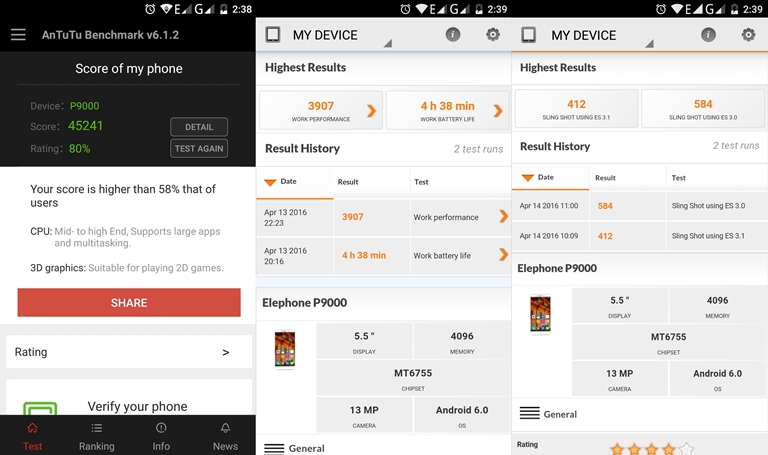Open Work battery life history row arrow
The height and width of the screenshot is (455, 768).
tap(504, 255)
